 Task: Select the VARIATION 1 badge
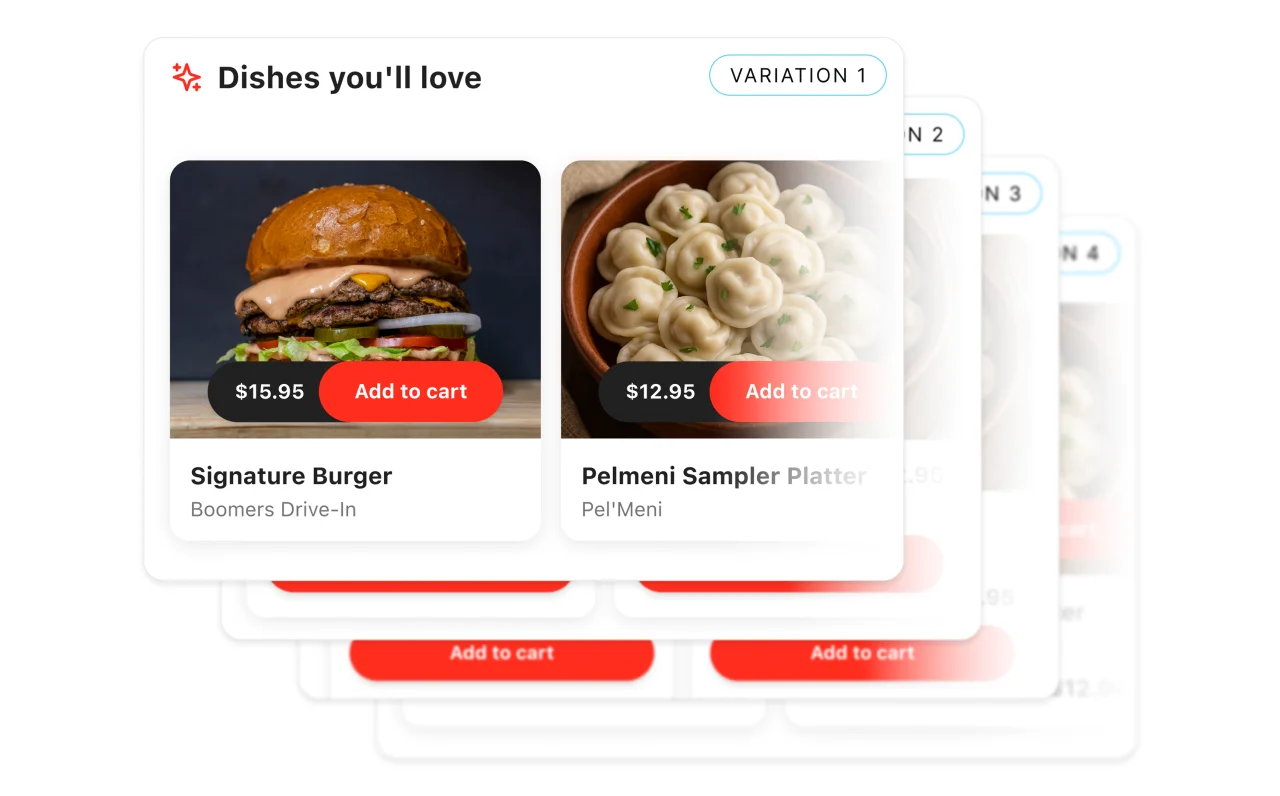coord(797,75)
